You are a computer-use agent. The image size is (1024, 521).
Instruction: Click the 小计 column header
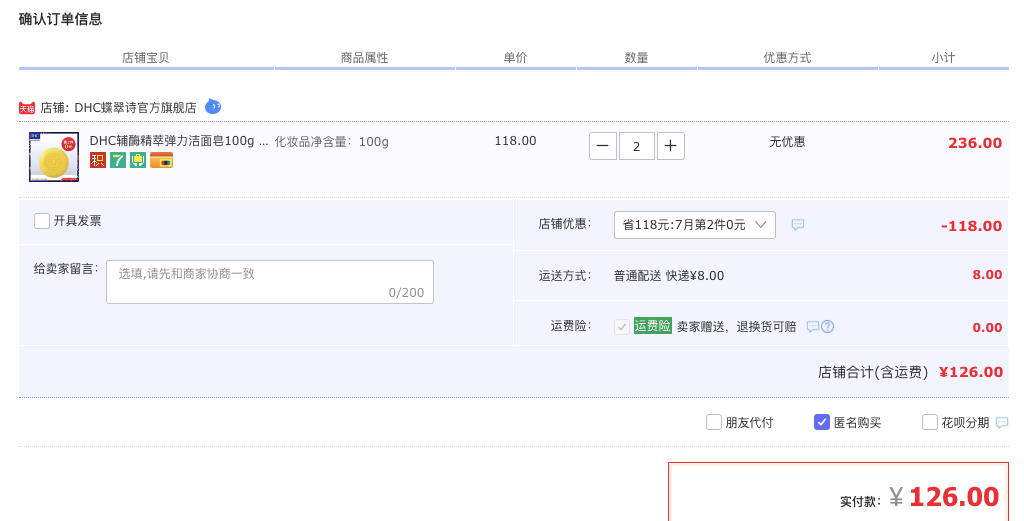point(943,57)
